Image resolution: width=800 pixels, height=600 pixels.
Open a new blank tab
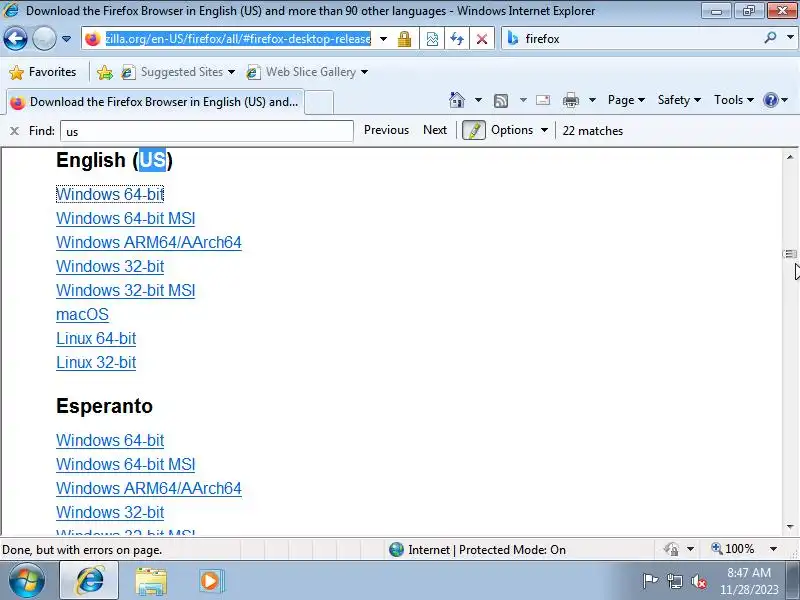pyautogui.click(x=319, y=102)
